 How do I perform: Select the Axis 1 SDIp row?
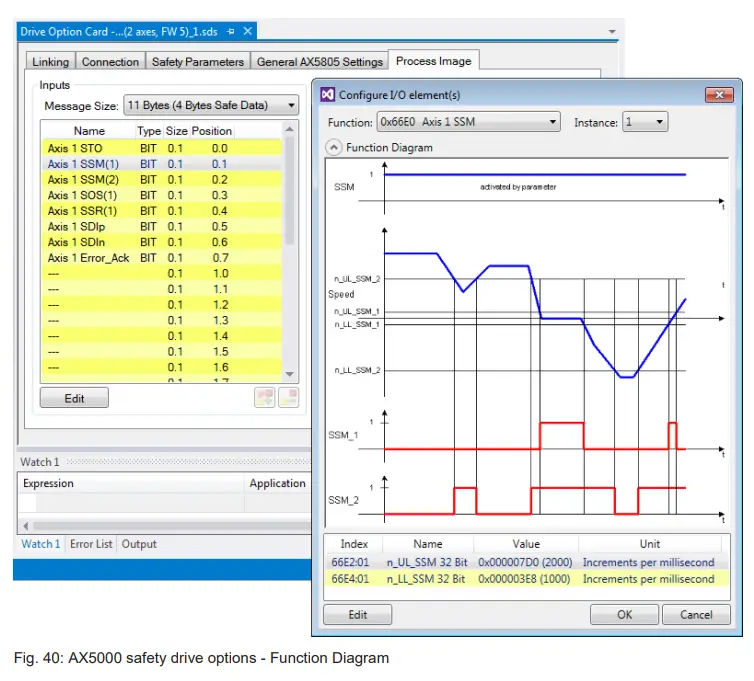162,227
